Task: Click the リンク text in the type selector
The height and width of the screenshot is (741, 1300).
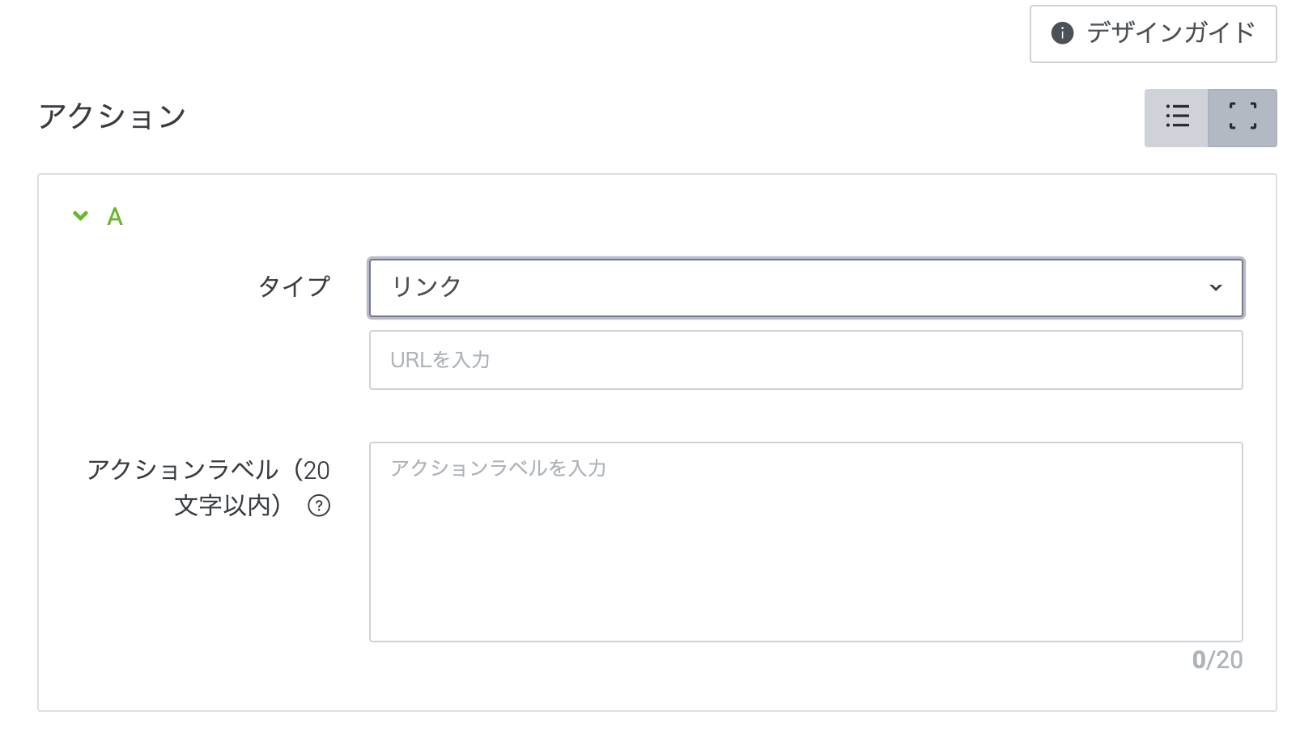Action: [427, 287]
